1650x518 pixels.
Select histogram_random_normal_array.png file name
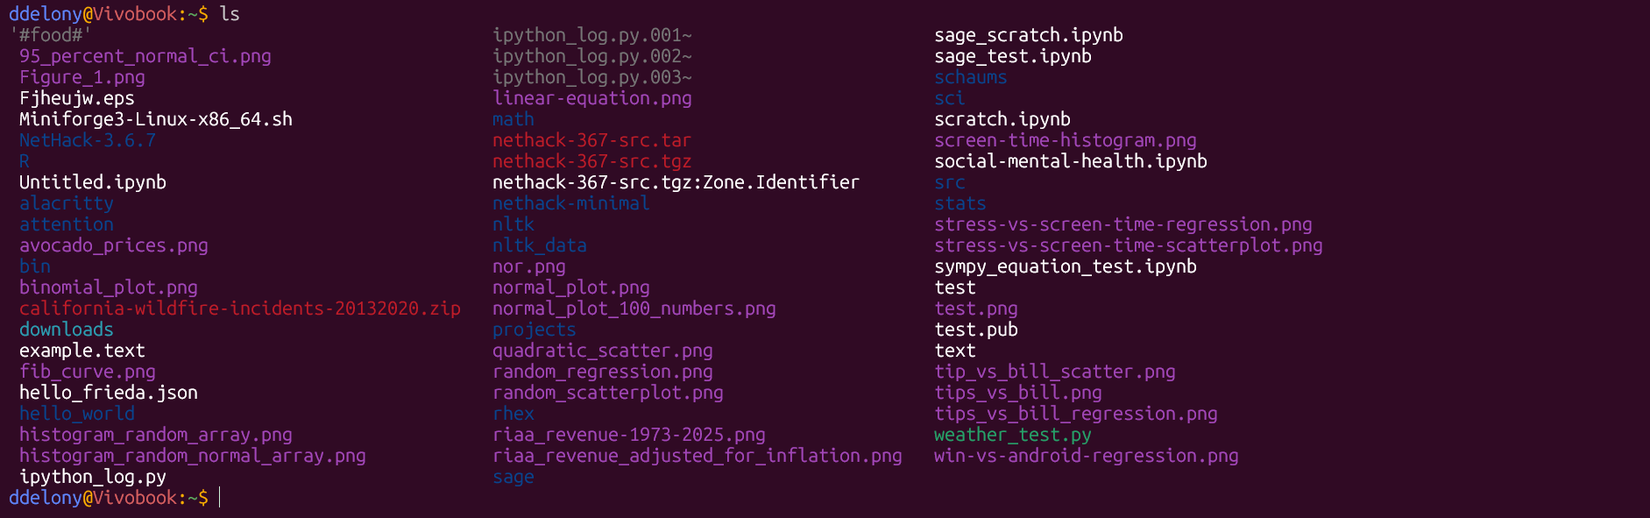(192, 455)
